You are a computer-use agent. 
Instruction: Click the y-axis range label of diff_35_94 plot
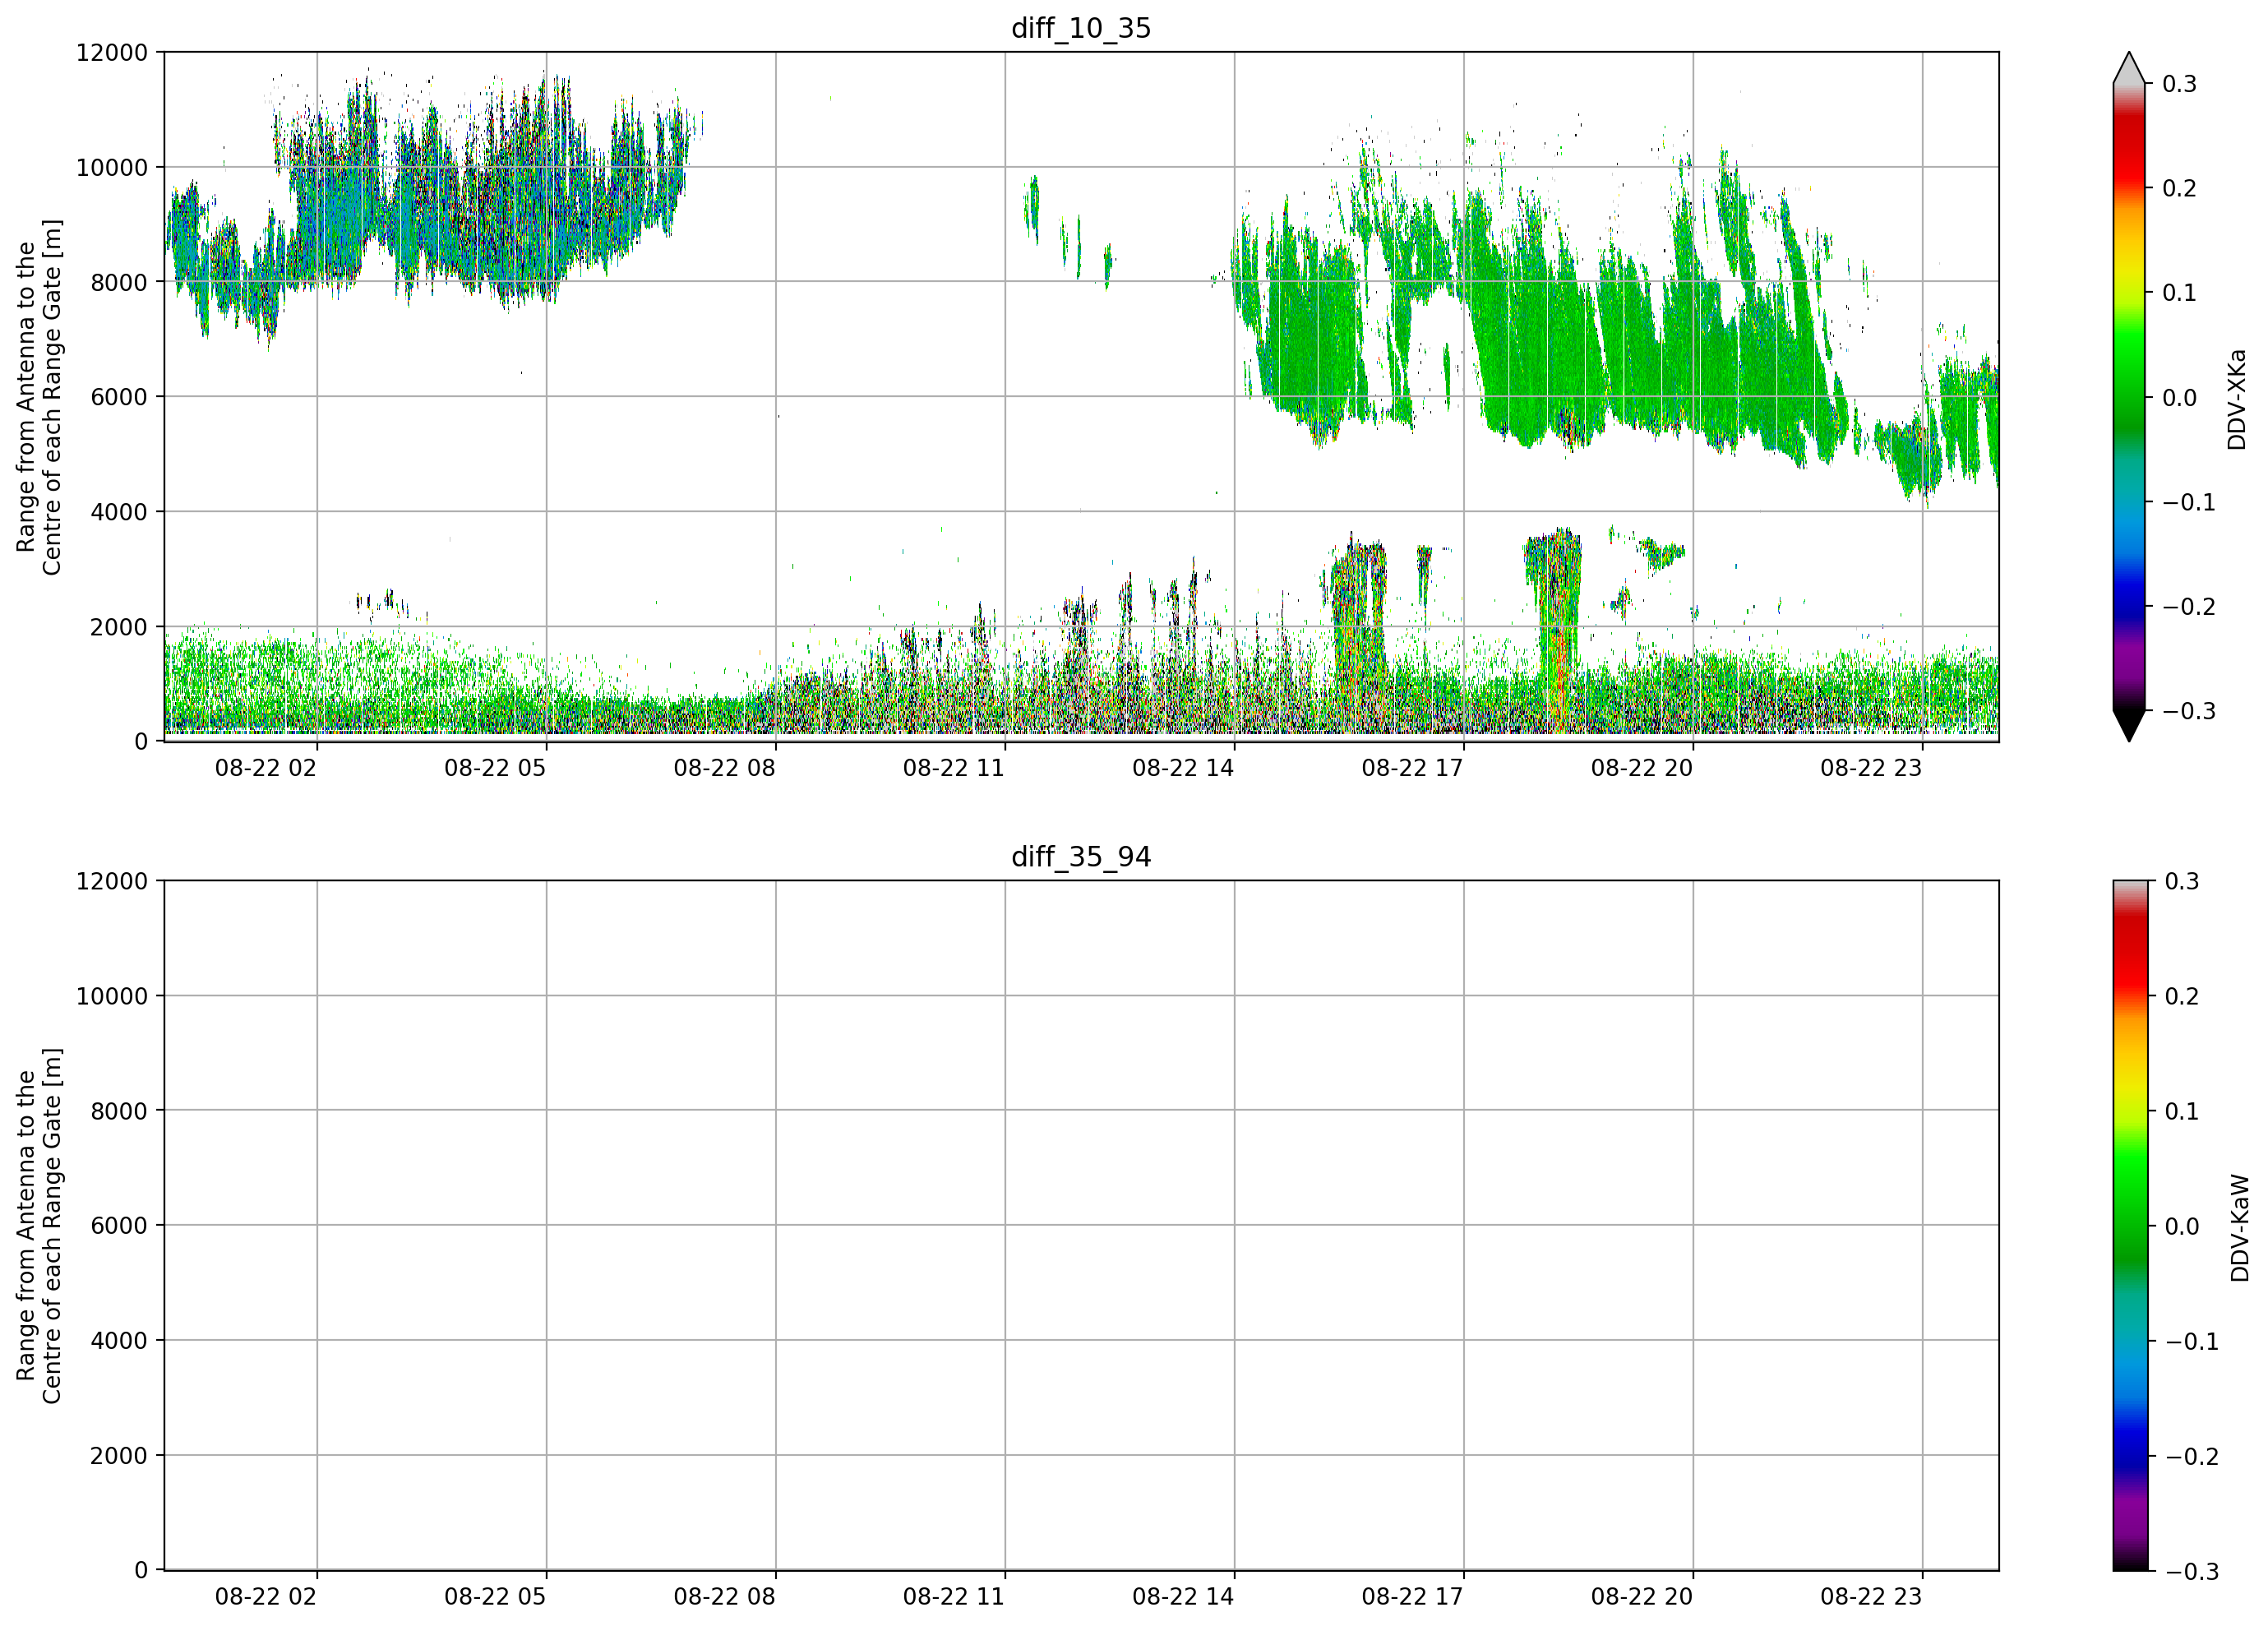pyautogui.click(x=39, y=1226)
